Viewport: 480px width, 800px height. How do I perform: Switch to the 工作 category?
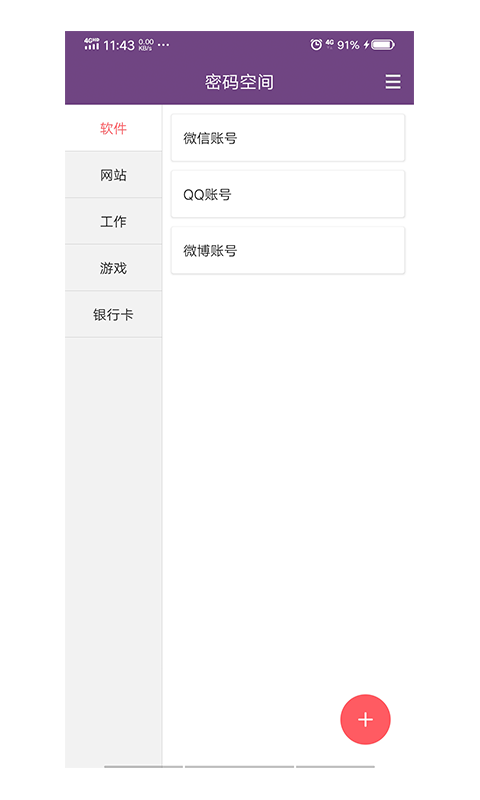(113, 221)
